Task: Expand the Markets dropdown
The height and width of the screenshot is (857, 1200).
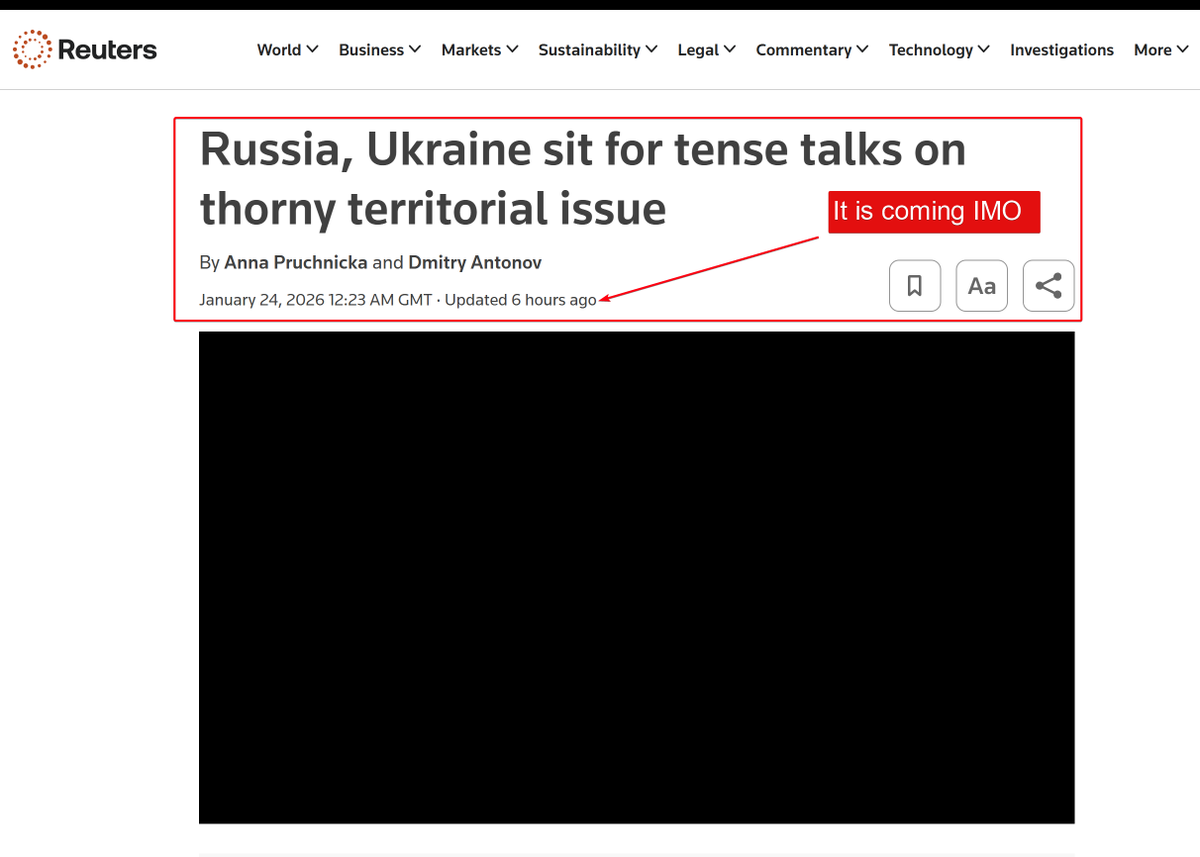Action: coord(479,50)
